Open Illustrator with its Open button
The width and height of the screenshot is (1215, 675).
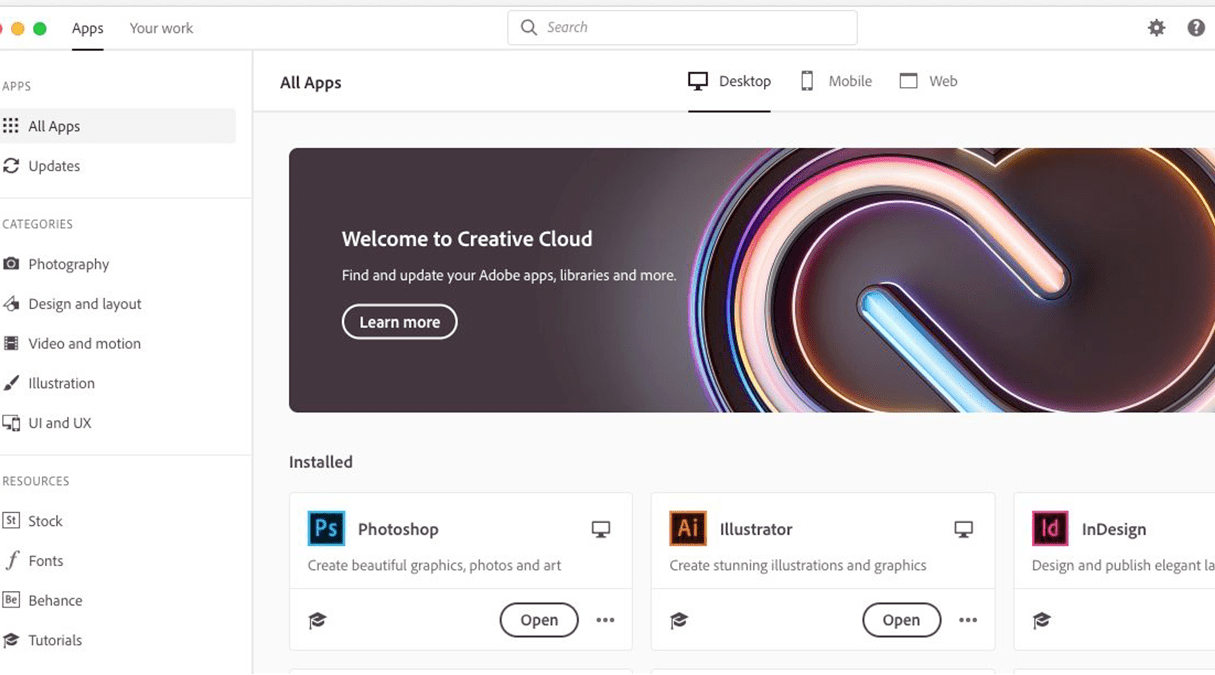point(901,620)
